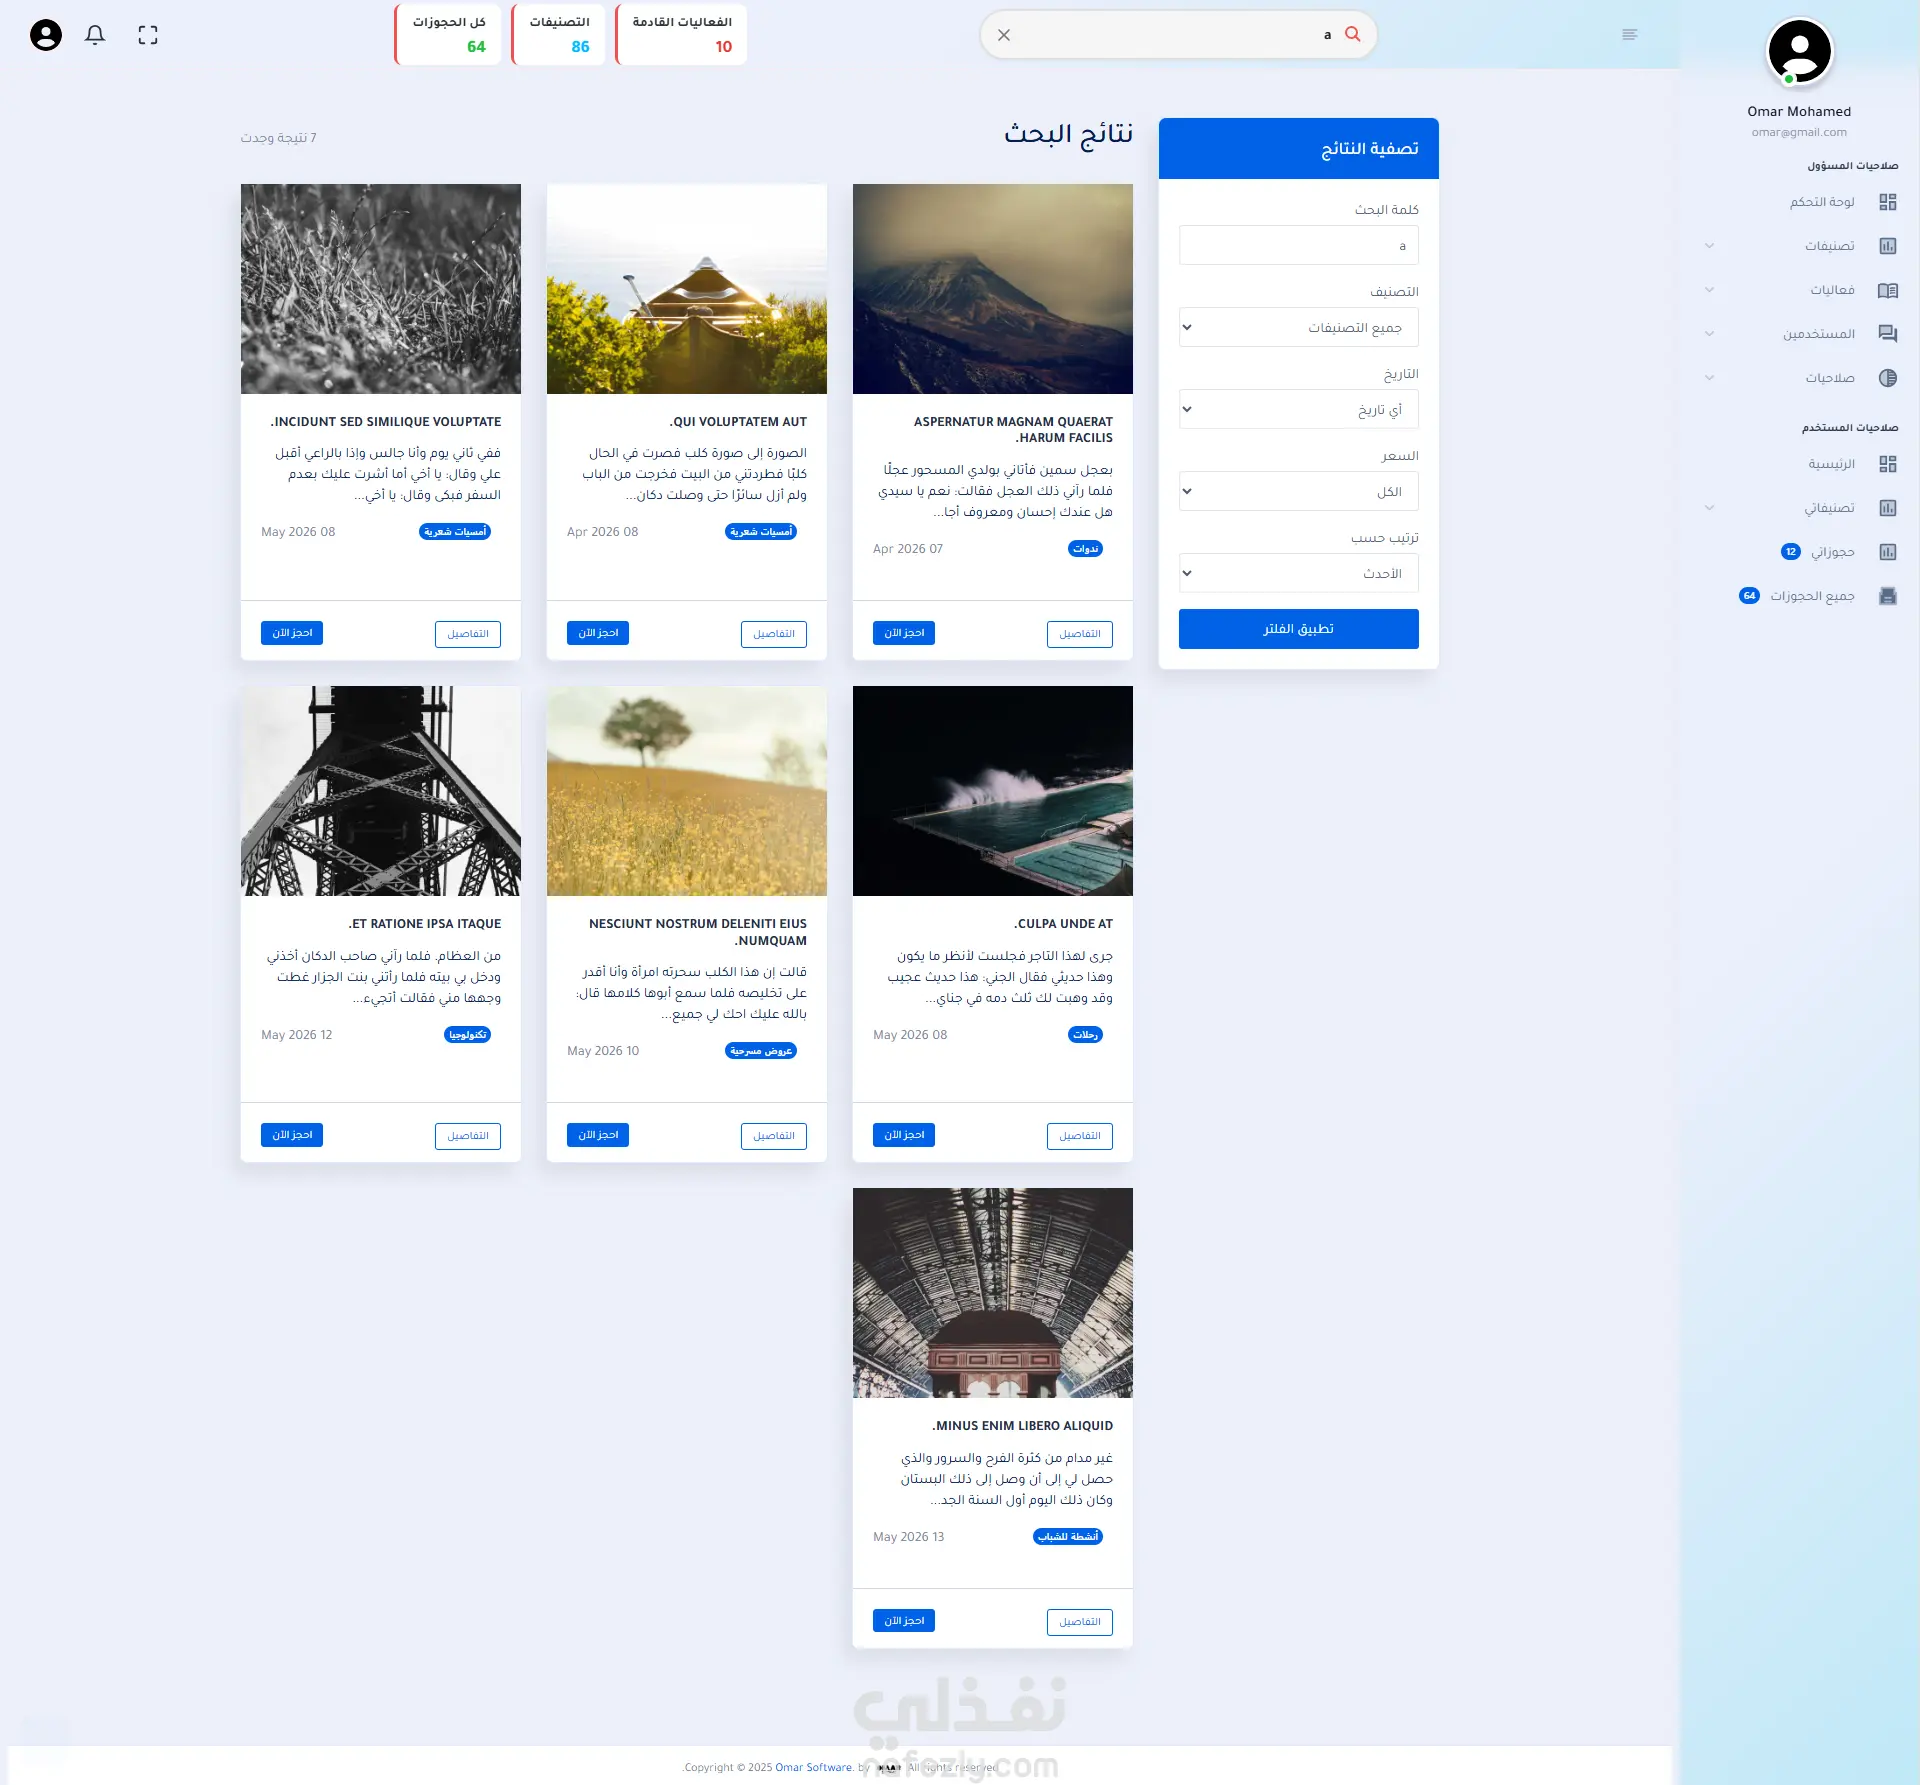The height and width of the screenshot is (1785, 1920).
Task: Click the جميع الحجوزات printer icon
Action: [1888, 596]
